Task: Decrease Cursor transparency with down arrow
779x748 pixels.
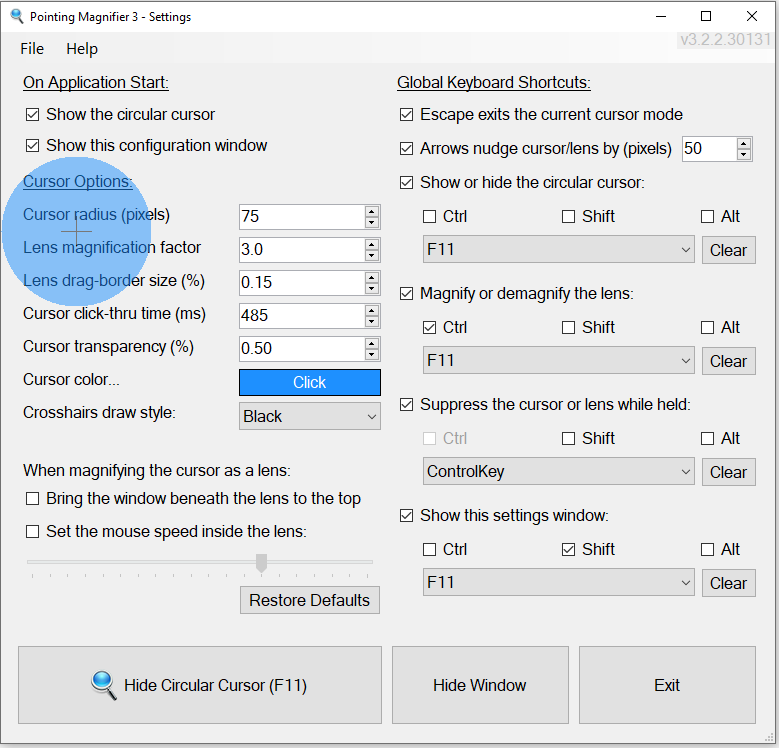Action: click(372, 355)
